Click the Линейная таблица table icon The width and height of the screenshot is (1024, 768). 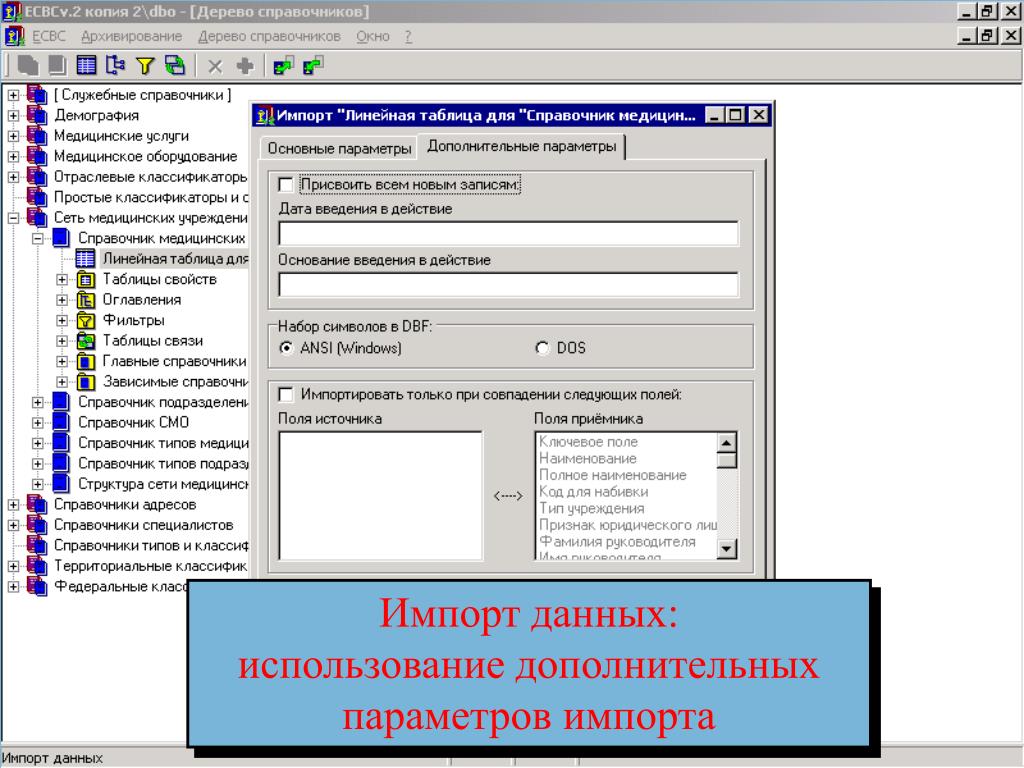click(x=86, y=259)
